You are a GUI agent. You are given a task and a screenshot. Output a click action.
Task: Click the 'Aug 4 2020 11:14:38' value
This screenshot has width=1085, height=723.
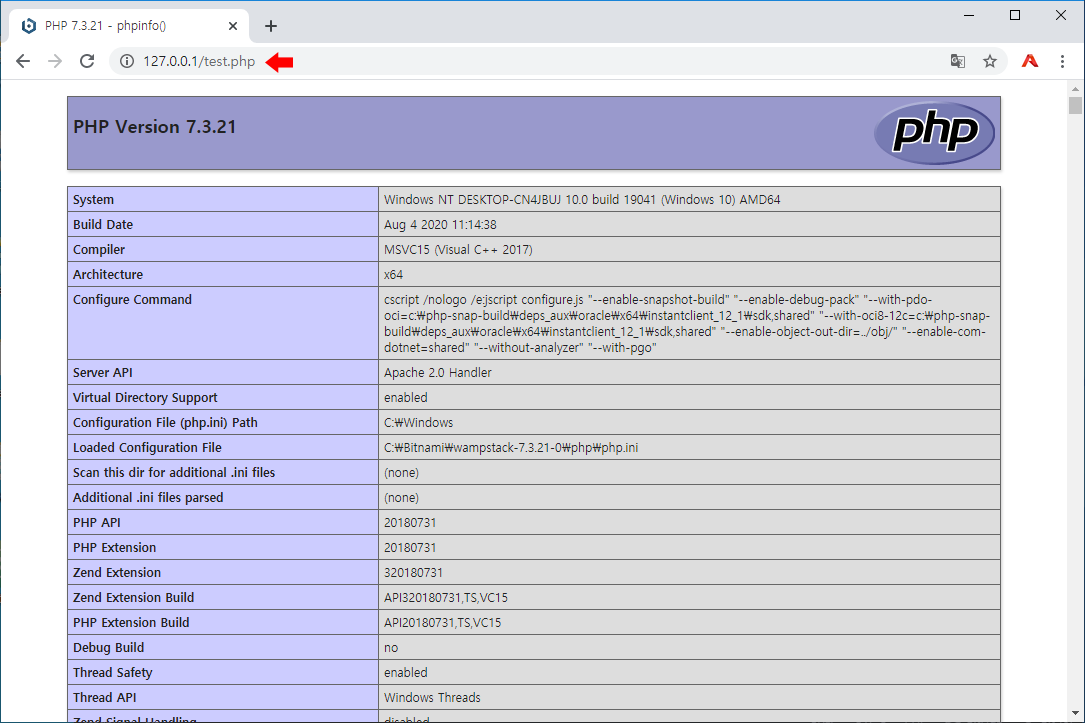tap(440, 225)
